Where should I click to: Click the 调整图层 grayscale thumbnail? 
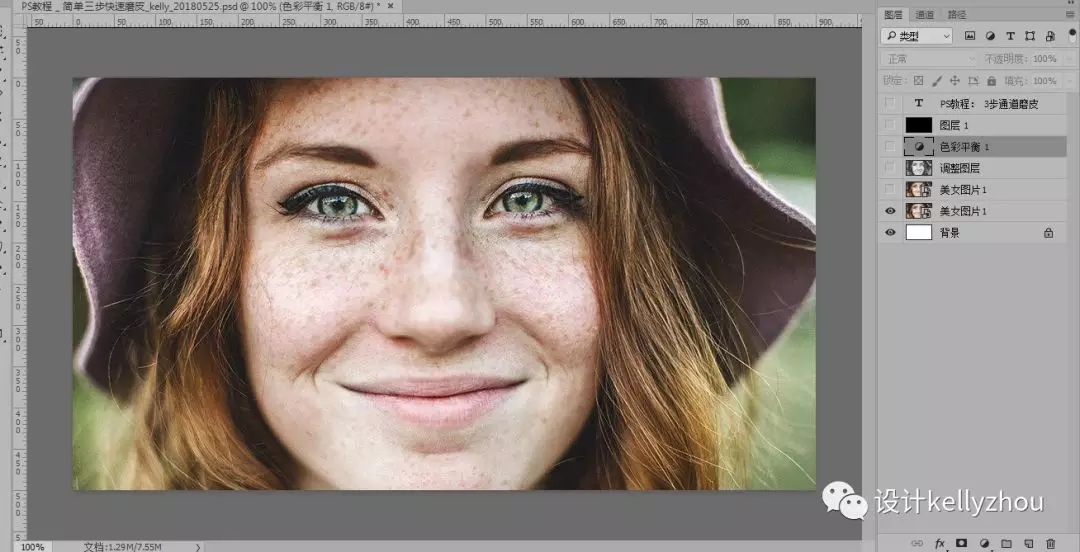point(918,168)
